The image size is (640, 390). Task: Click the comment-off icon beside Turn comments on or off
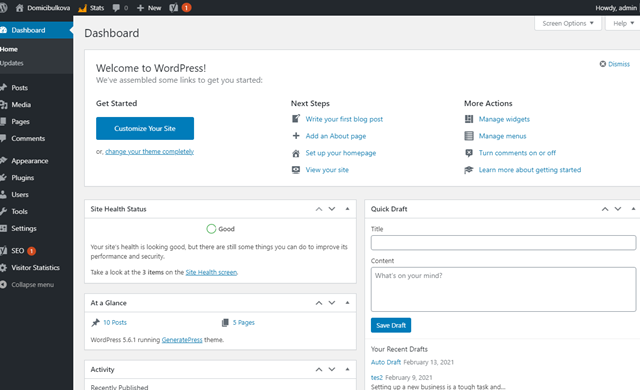coord(469,153)
